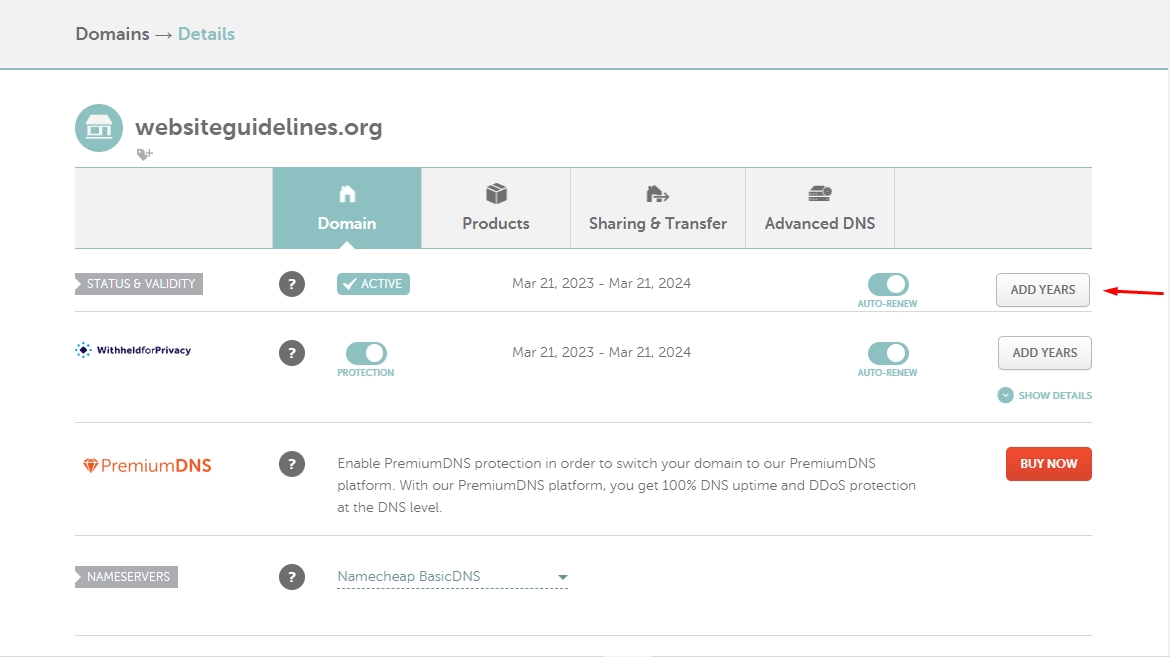The width and height of the screenshot is (1170, 657).
Task: Click help icon beside PremiumDNS
Action: [291, 464]
